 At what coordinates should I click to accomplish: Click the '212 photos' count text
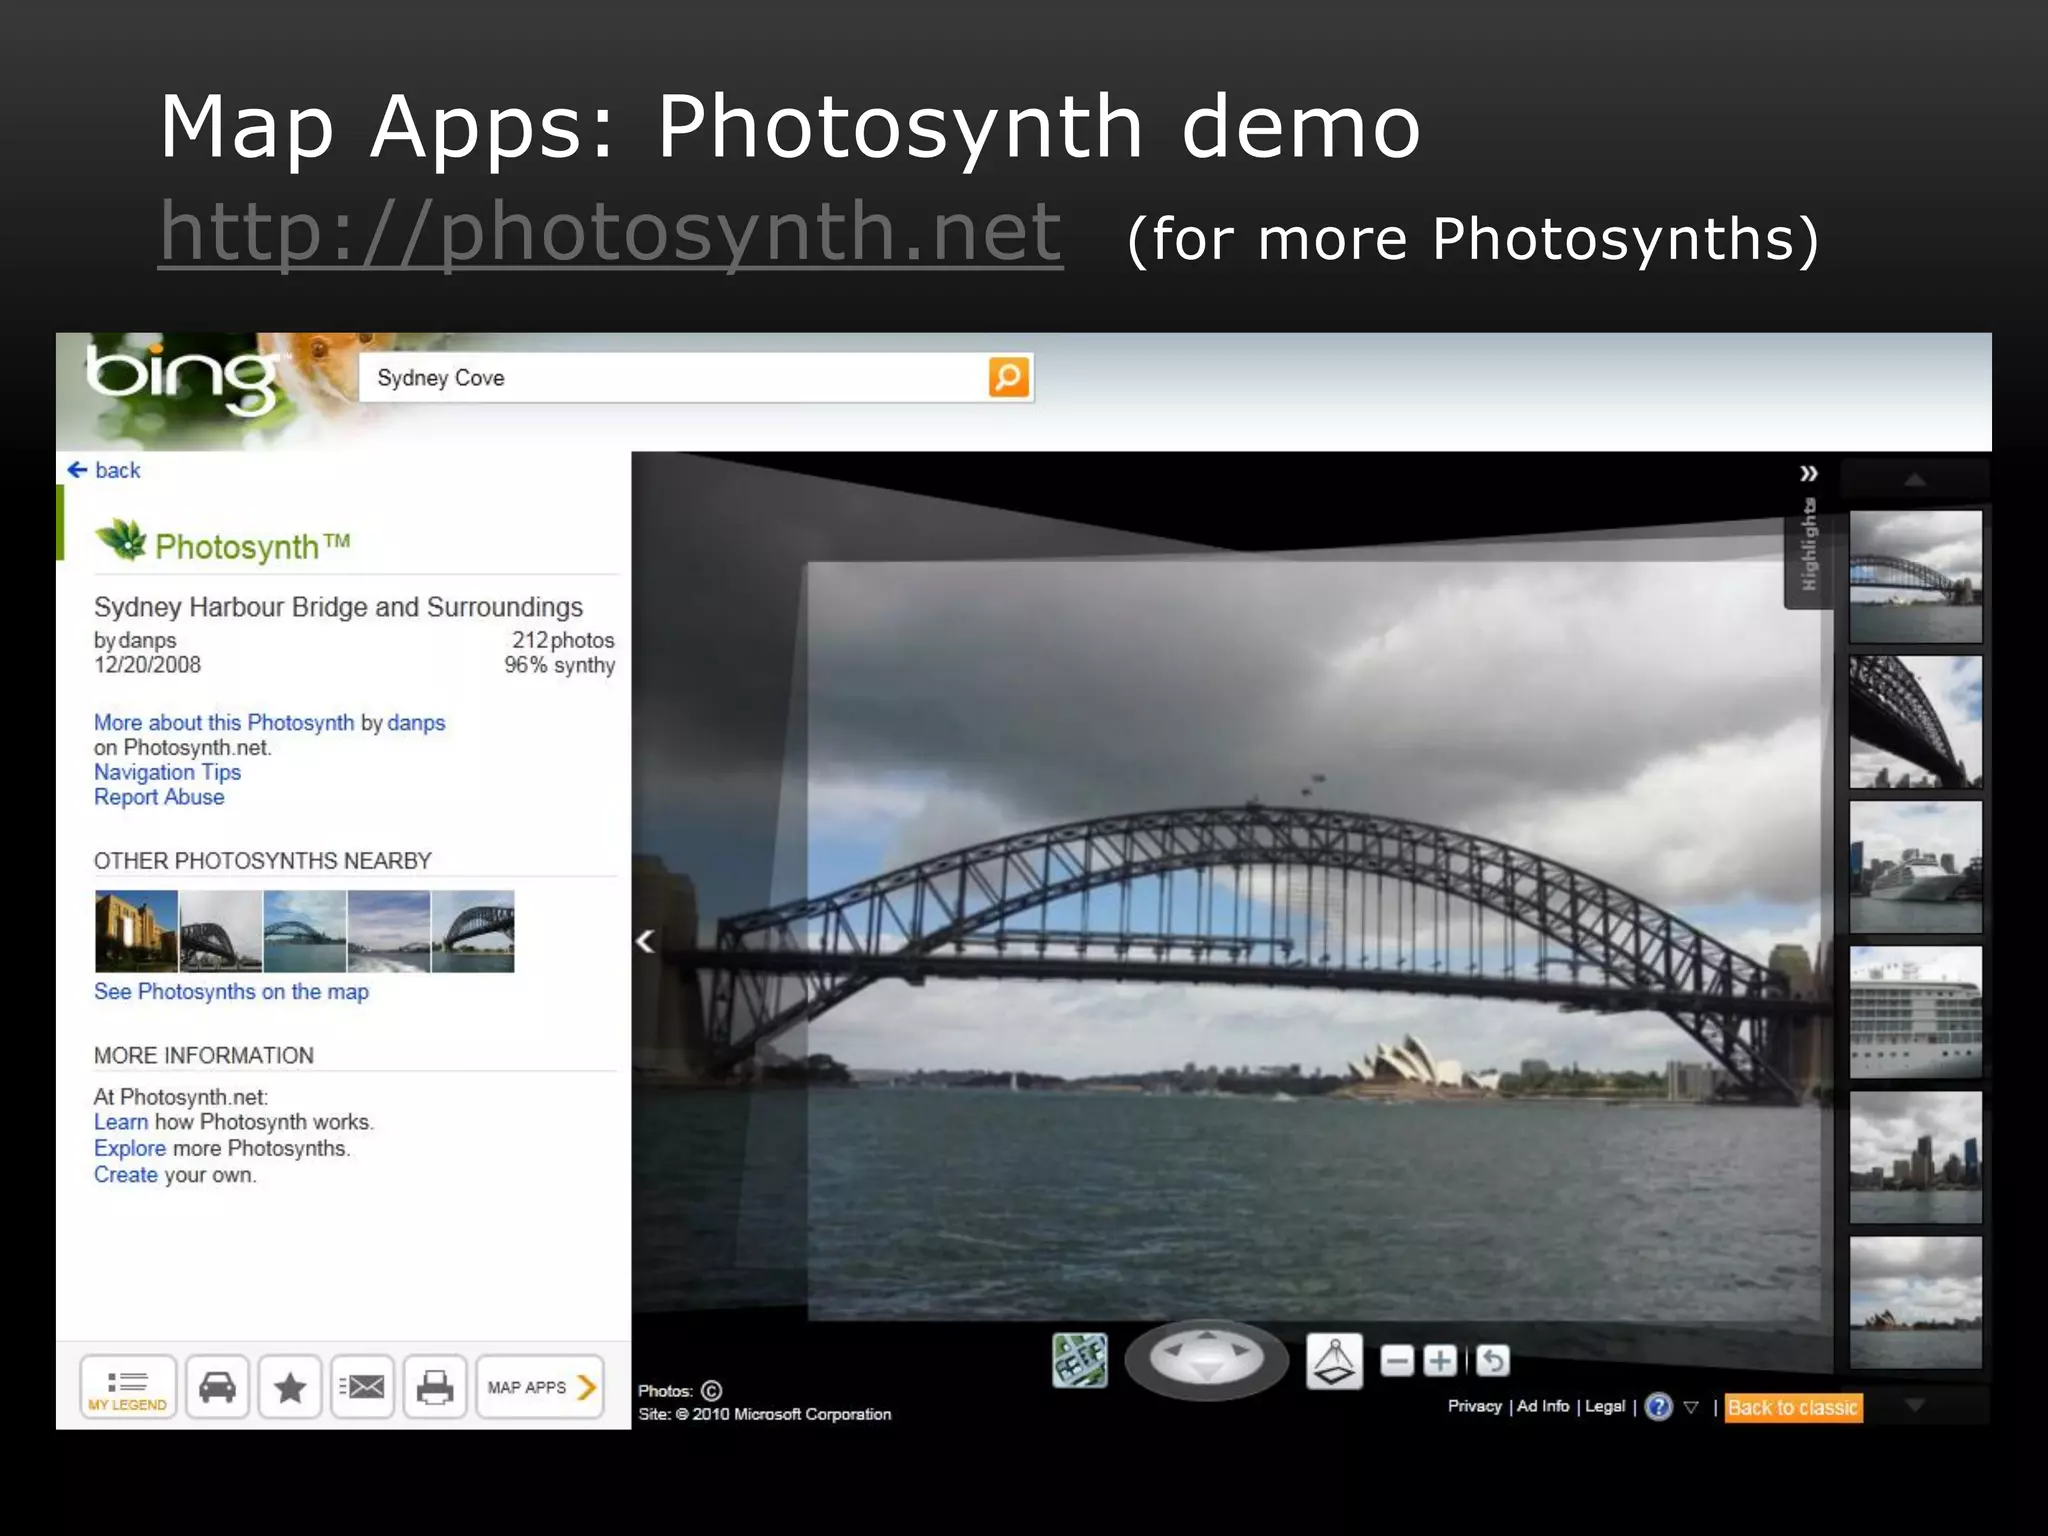[563, 640]
